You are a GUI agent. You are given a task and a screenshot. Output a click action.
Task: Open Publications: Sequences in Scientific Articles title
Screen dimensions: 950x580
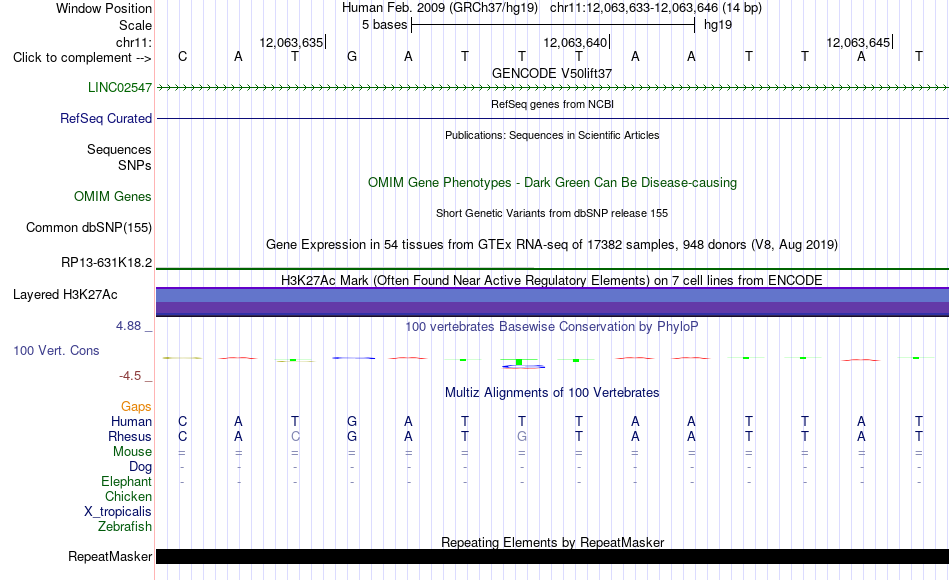pyautogui.click(x=552, y=135)
